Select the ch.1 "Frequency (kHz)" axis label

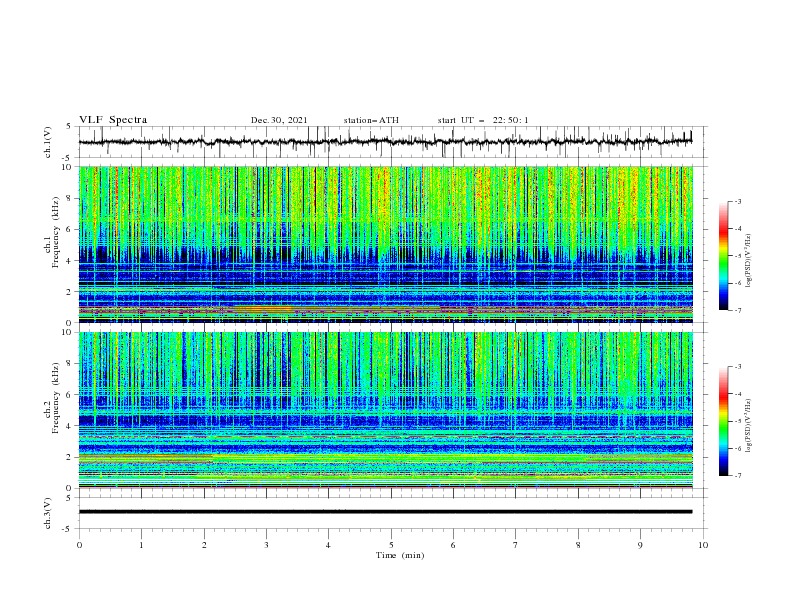tap(56, 232)
